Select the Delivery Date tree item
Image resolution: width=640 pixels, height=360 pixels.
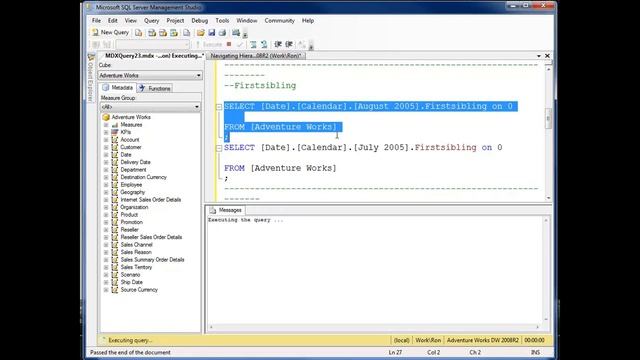(x=136, y=162)
